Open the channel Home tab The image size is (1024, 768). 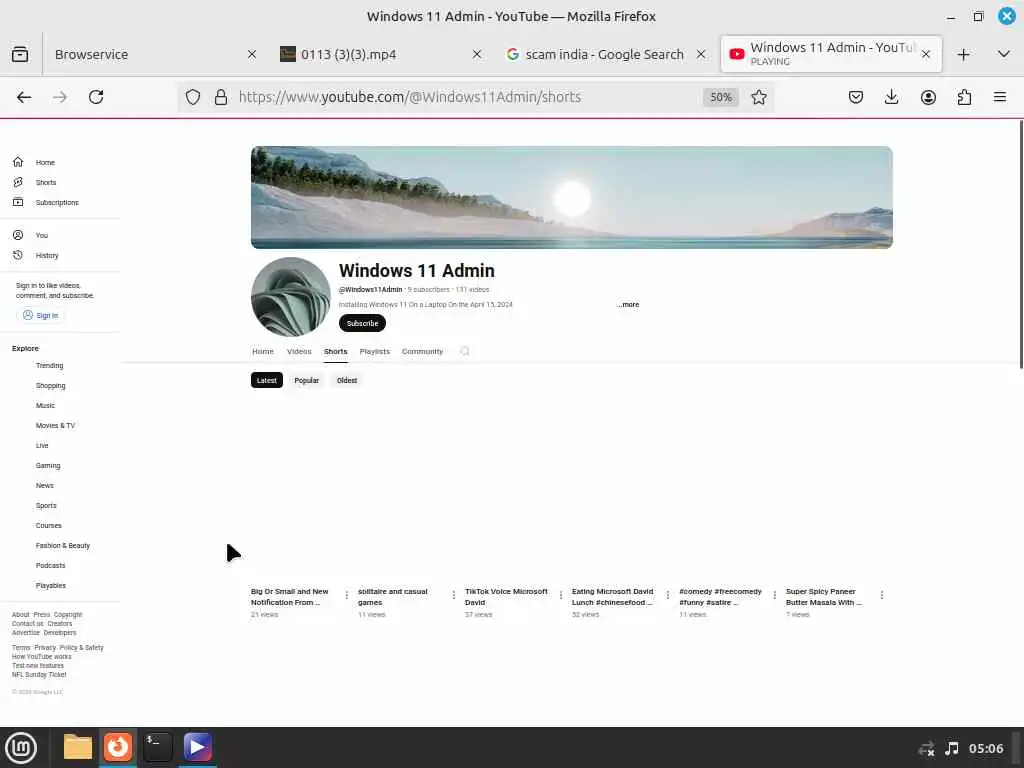click(263, 351)
